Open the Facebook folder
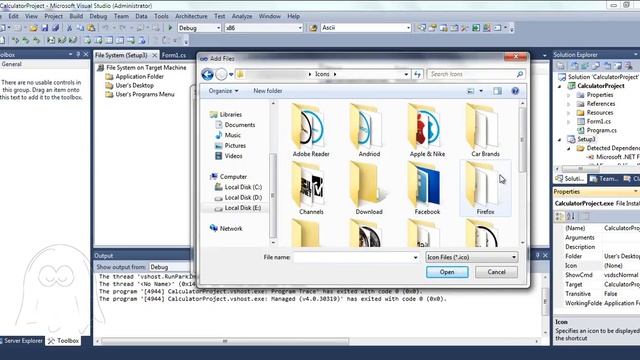This screenshot has height=360, width=640. point(427,188)
